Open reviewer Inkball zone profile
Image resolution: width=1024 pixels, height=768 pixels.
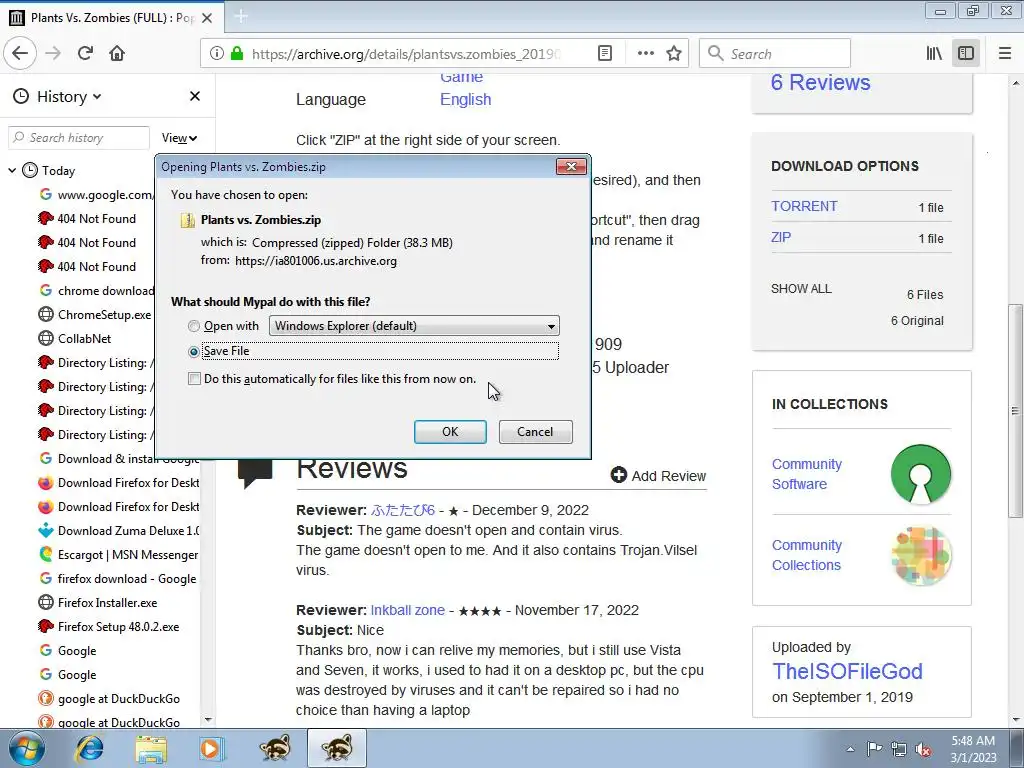[x=408, y=610]
